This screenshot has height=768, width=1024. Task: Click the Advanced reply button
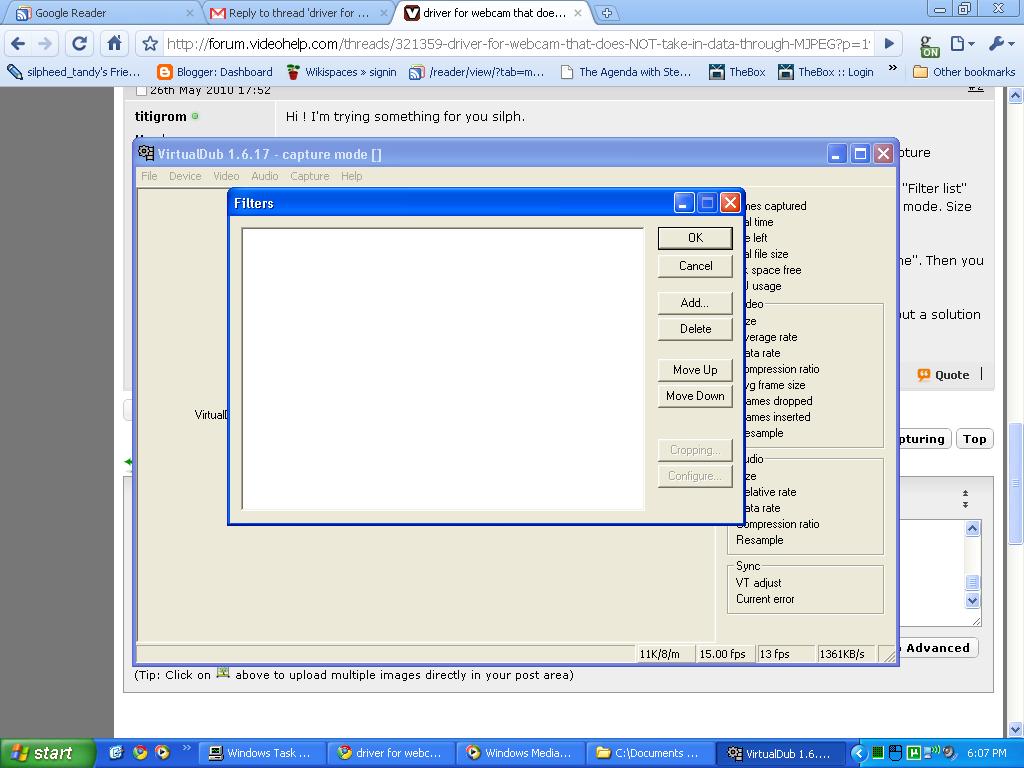(938, 648)
